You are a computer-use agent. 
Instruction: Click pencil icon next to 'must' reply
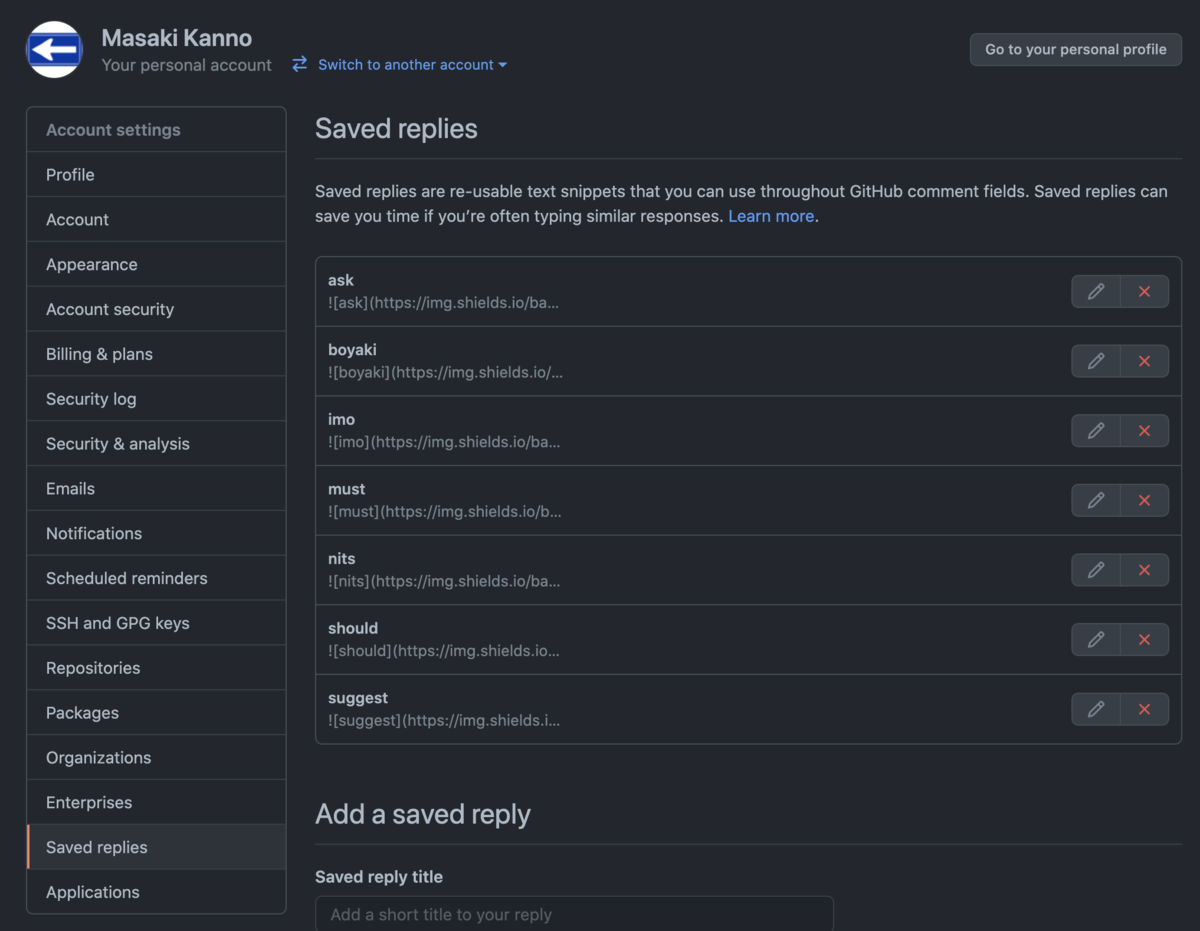click(1096, 500)
